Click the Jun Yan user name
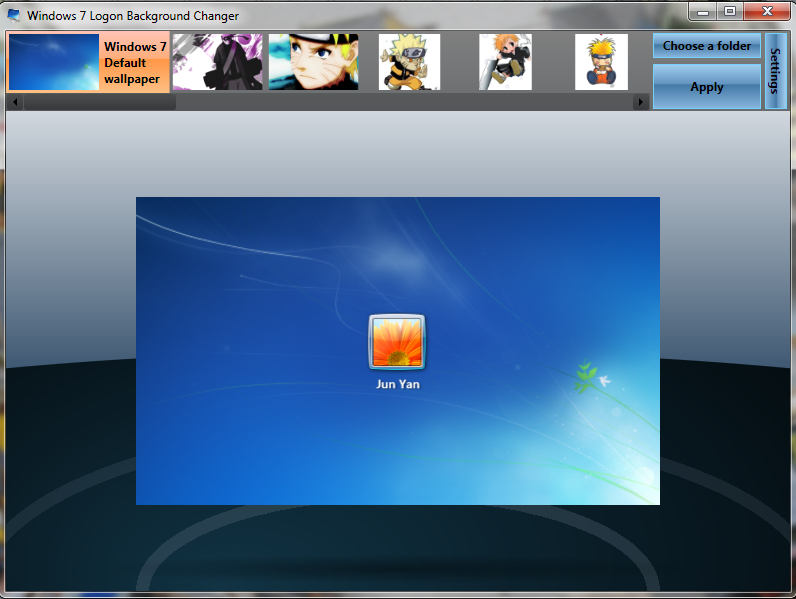The height and width of the screenshot is (599, 796). 398,384
